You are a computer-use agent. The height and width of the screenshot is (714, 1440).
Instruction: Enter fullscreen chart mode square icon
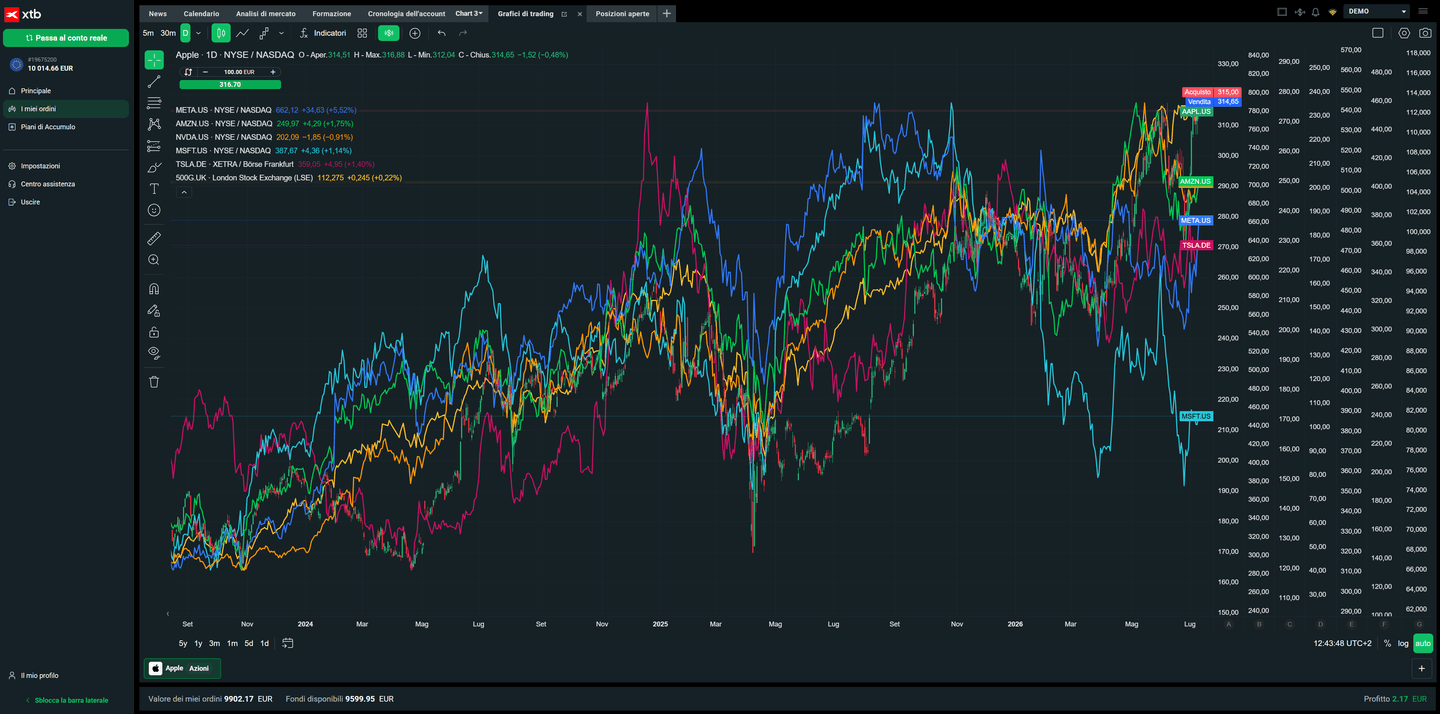(x=1377, y=33)
